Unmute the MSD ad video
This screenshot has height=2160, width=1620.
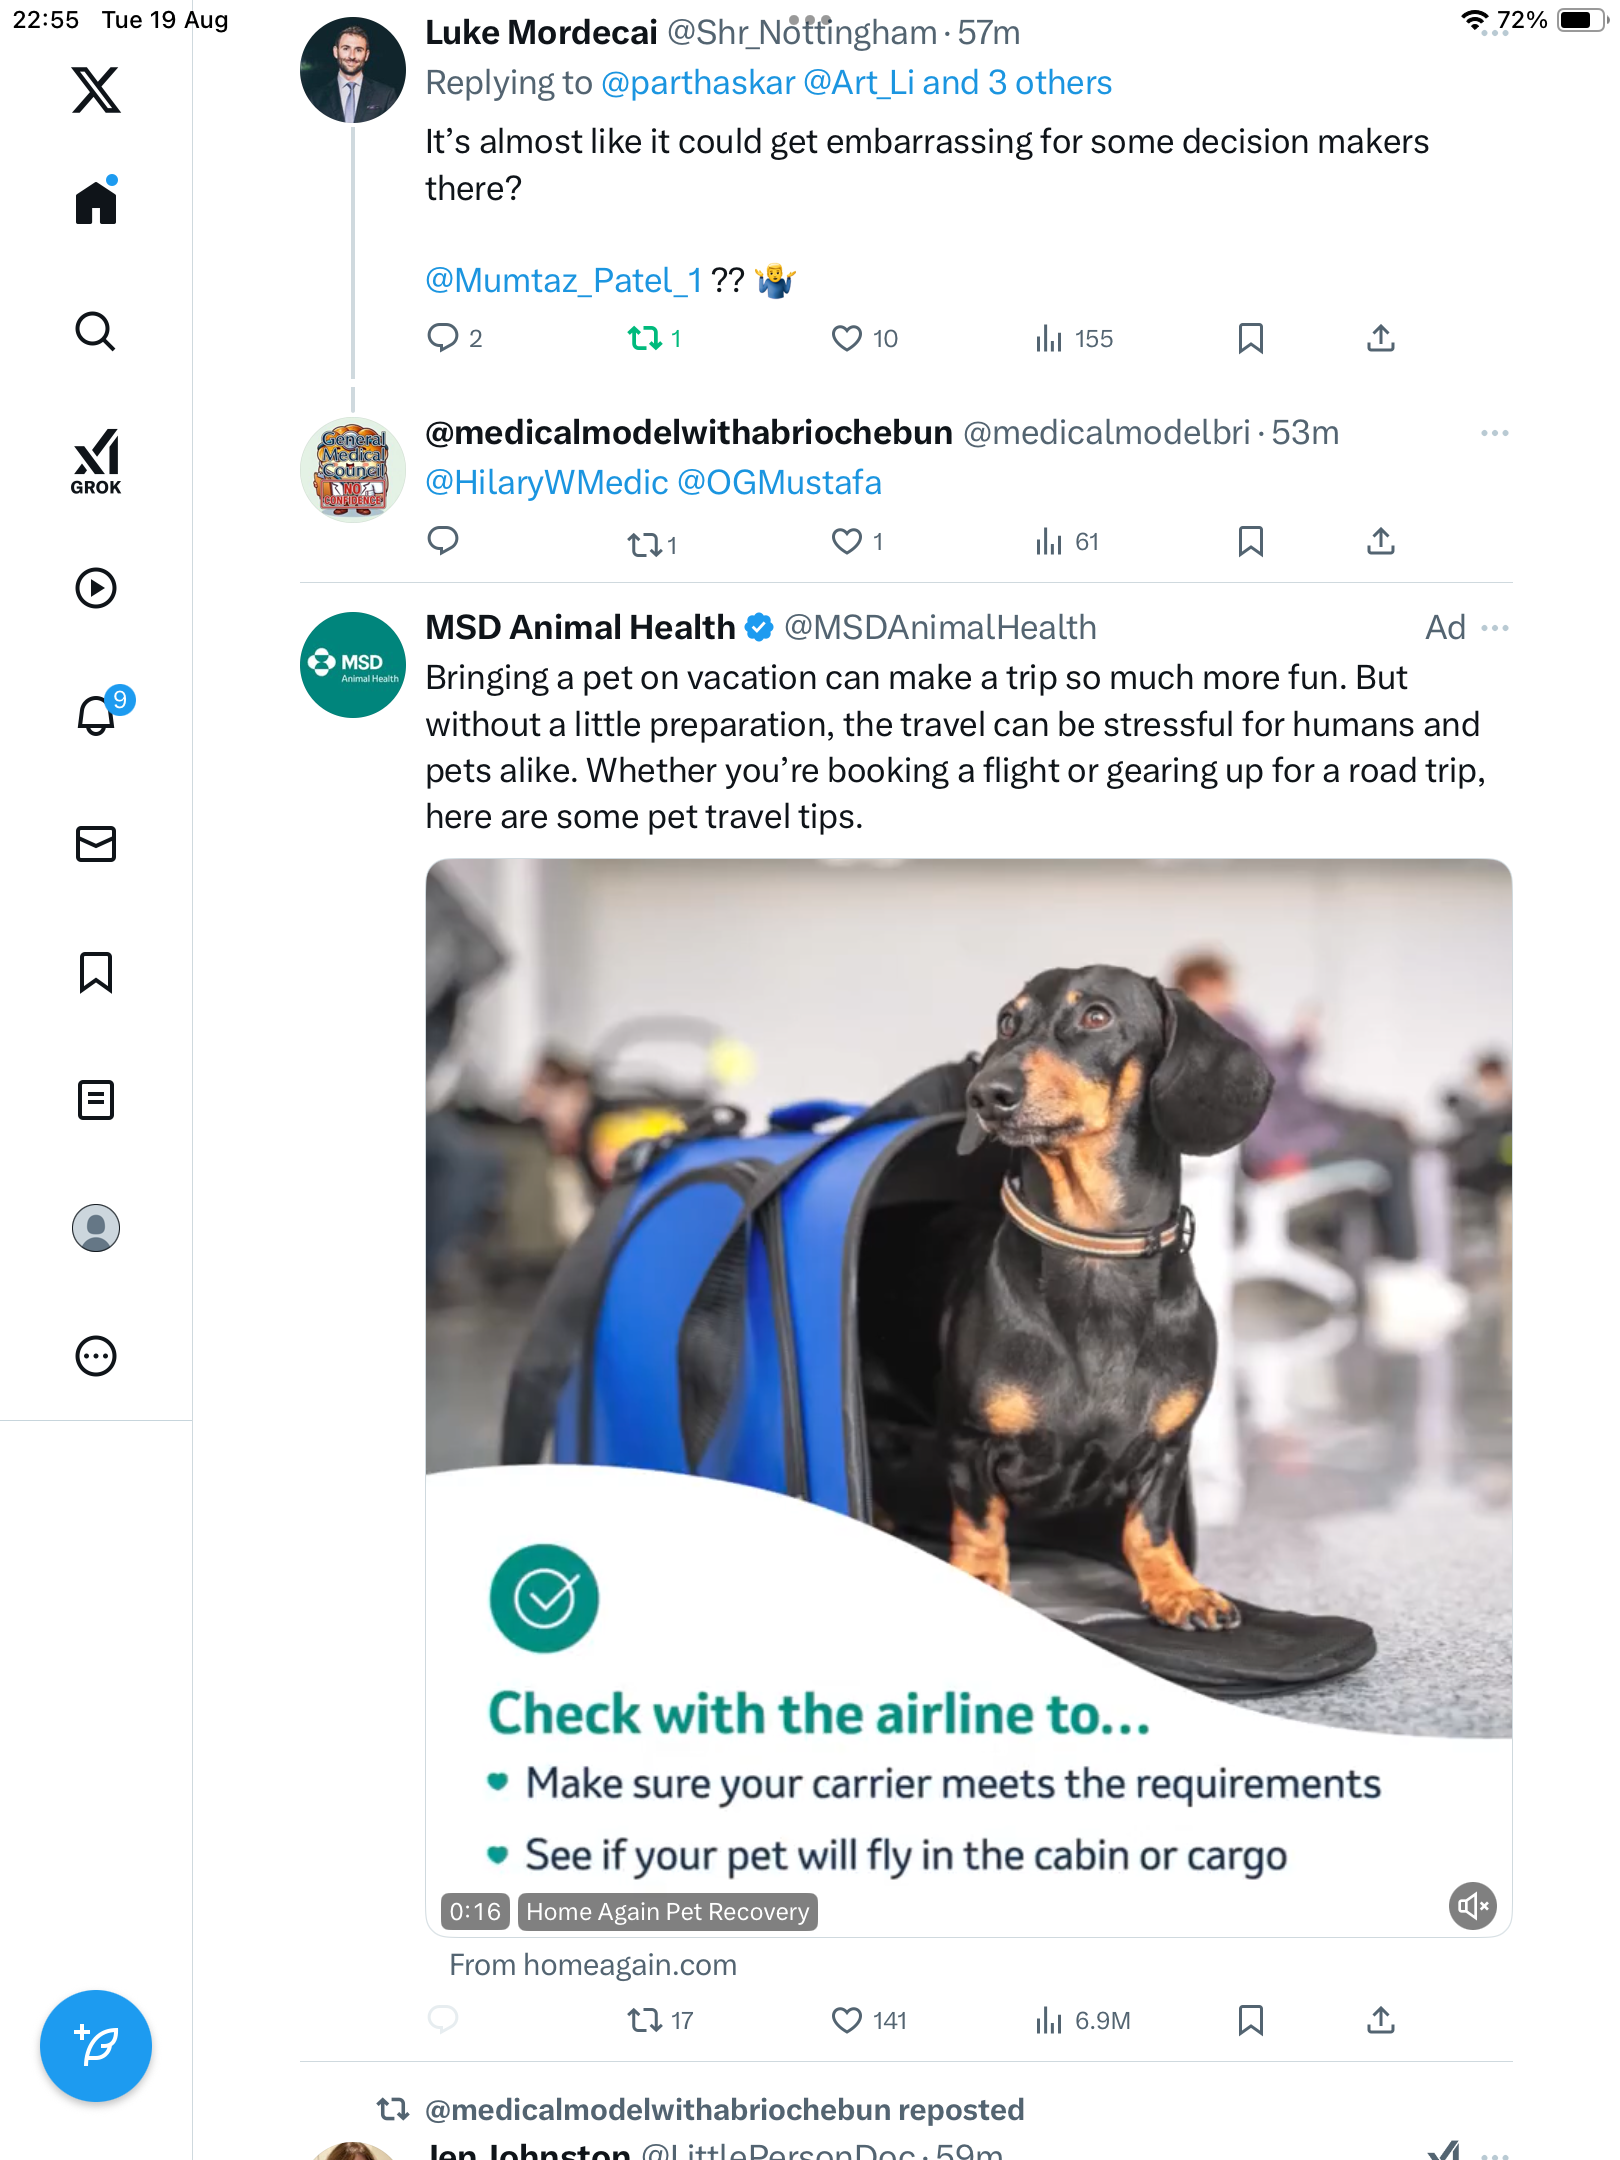[x=1472, y=1906]
